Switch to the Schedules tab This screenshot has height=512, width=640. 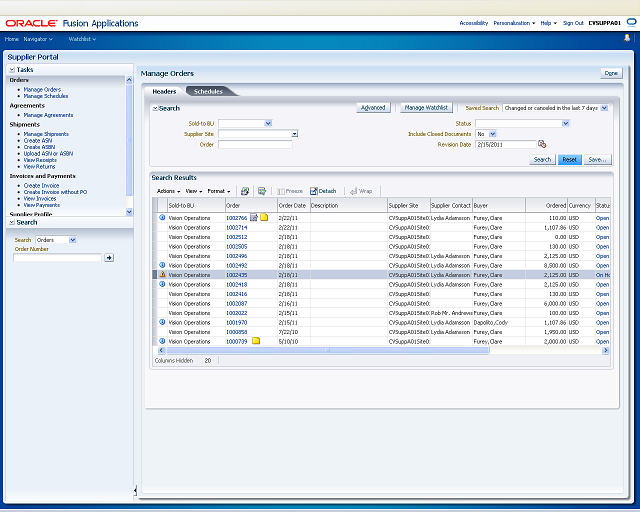click(208, 91)
